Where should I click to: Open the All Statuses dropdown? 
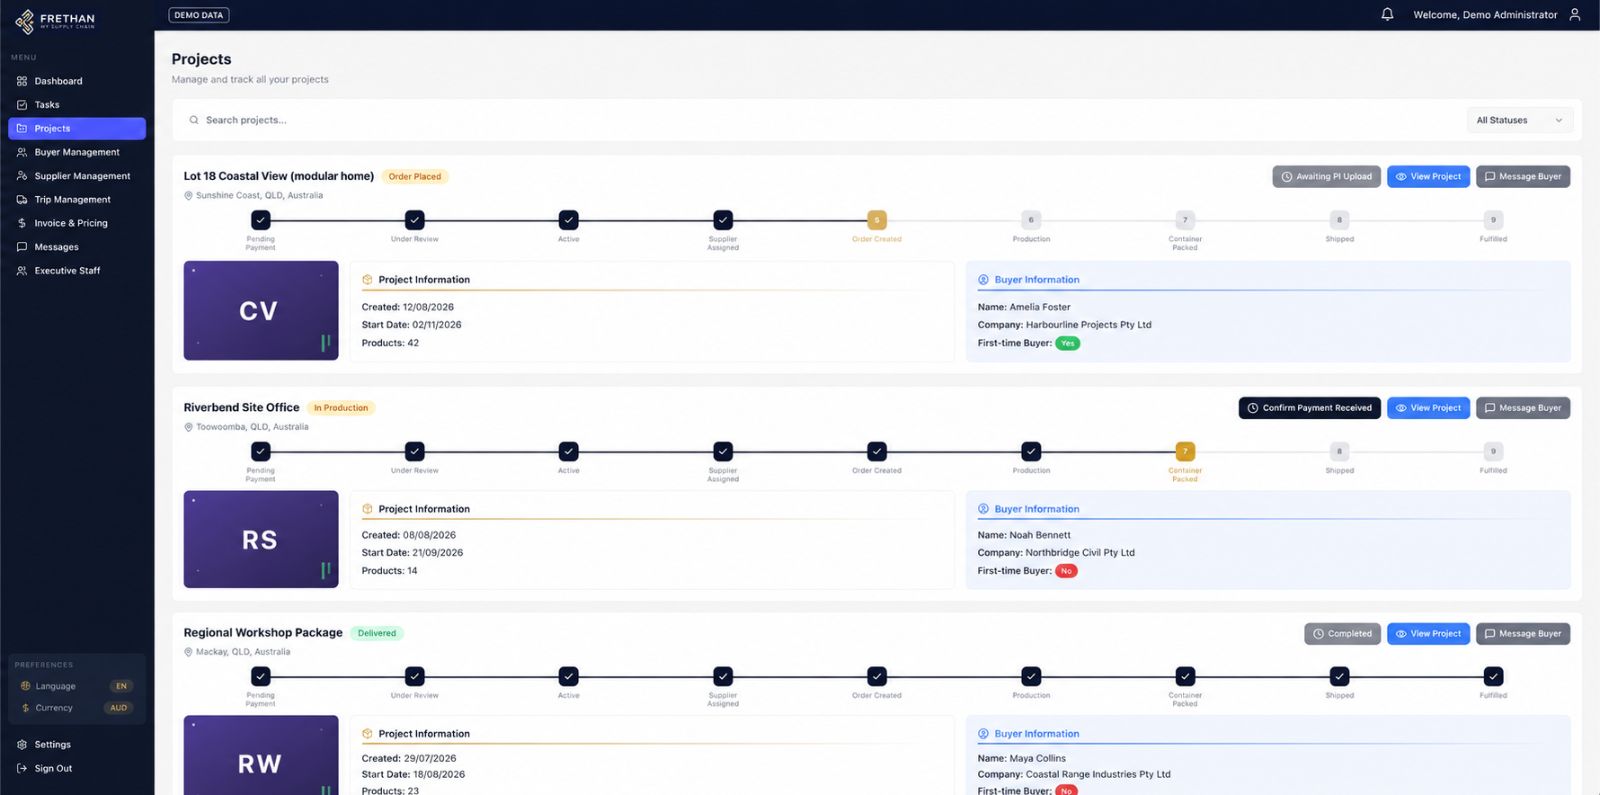tap(1519, 120)
